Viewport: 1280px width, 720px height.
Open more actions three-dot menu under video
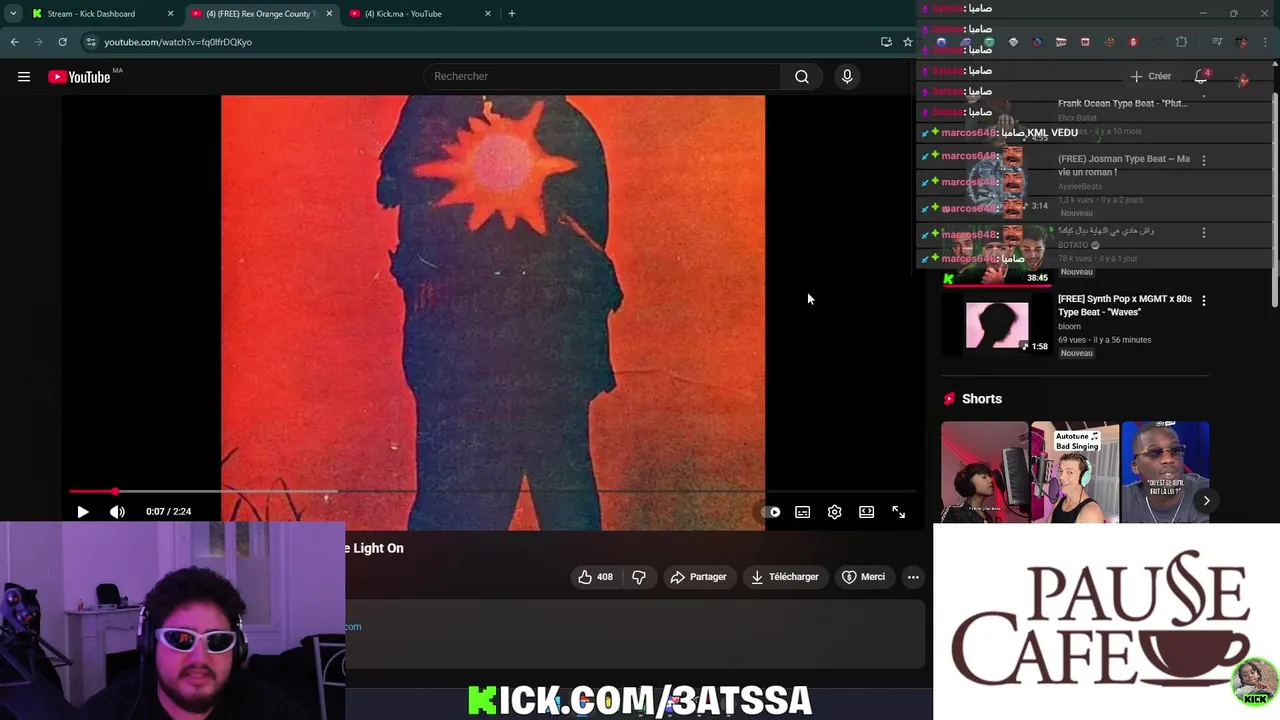[913, 577]
